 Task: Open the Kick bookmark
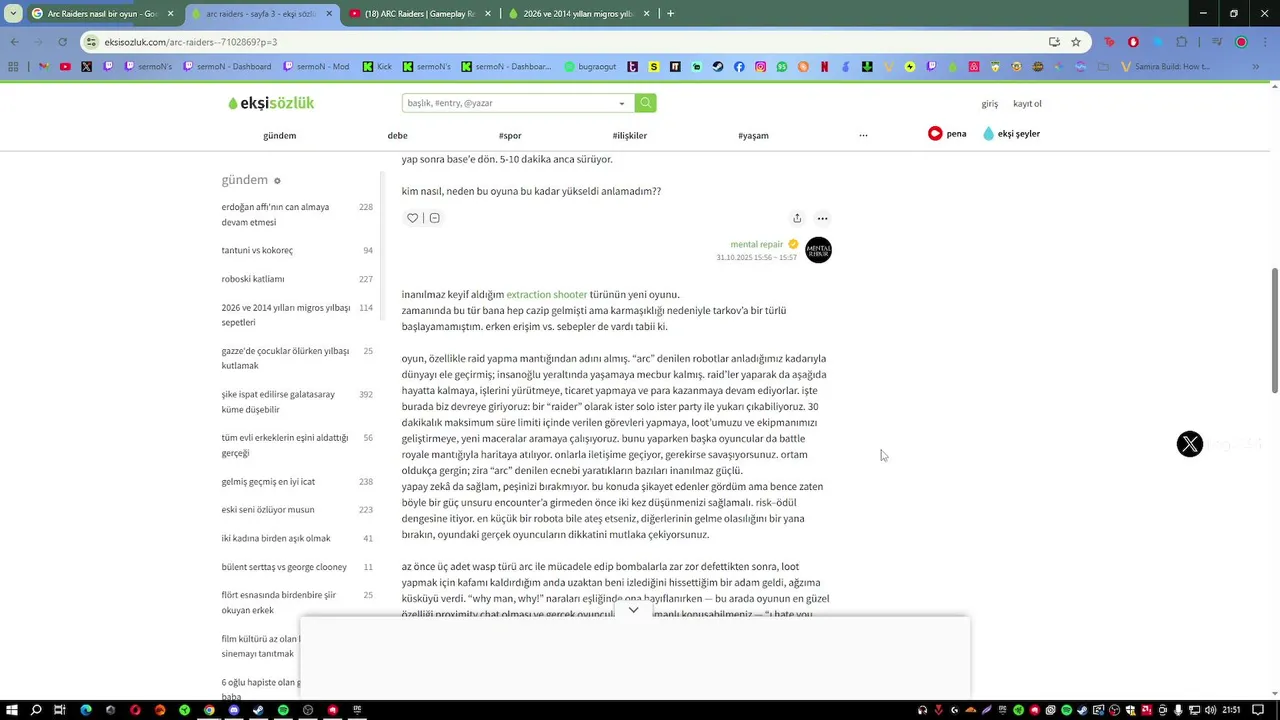(376, 67)
